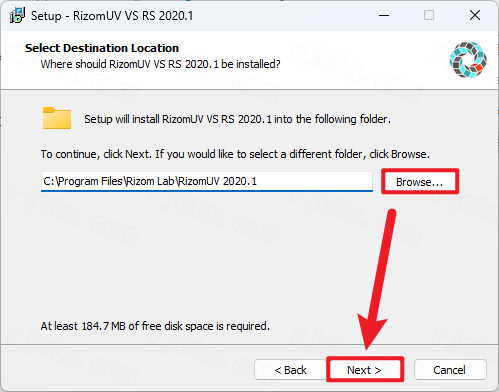Click the setup installer icon in title bar
This screenshot has height=392, width=499.
click(17, 15)
